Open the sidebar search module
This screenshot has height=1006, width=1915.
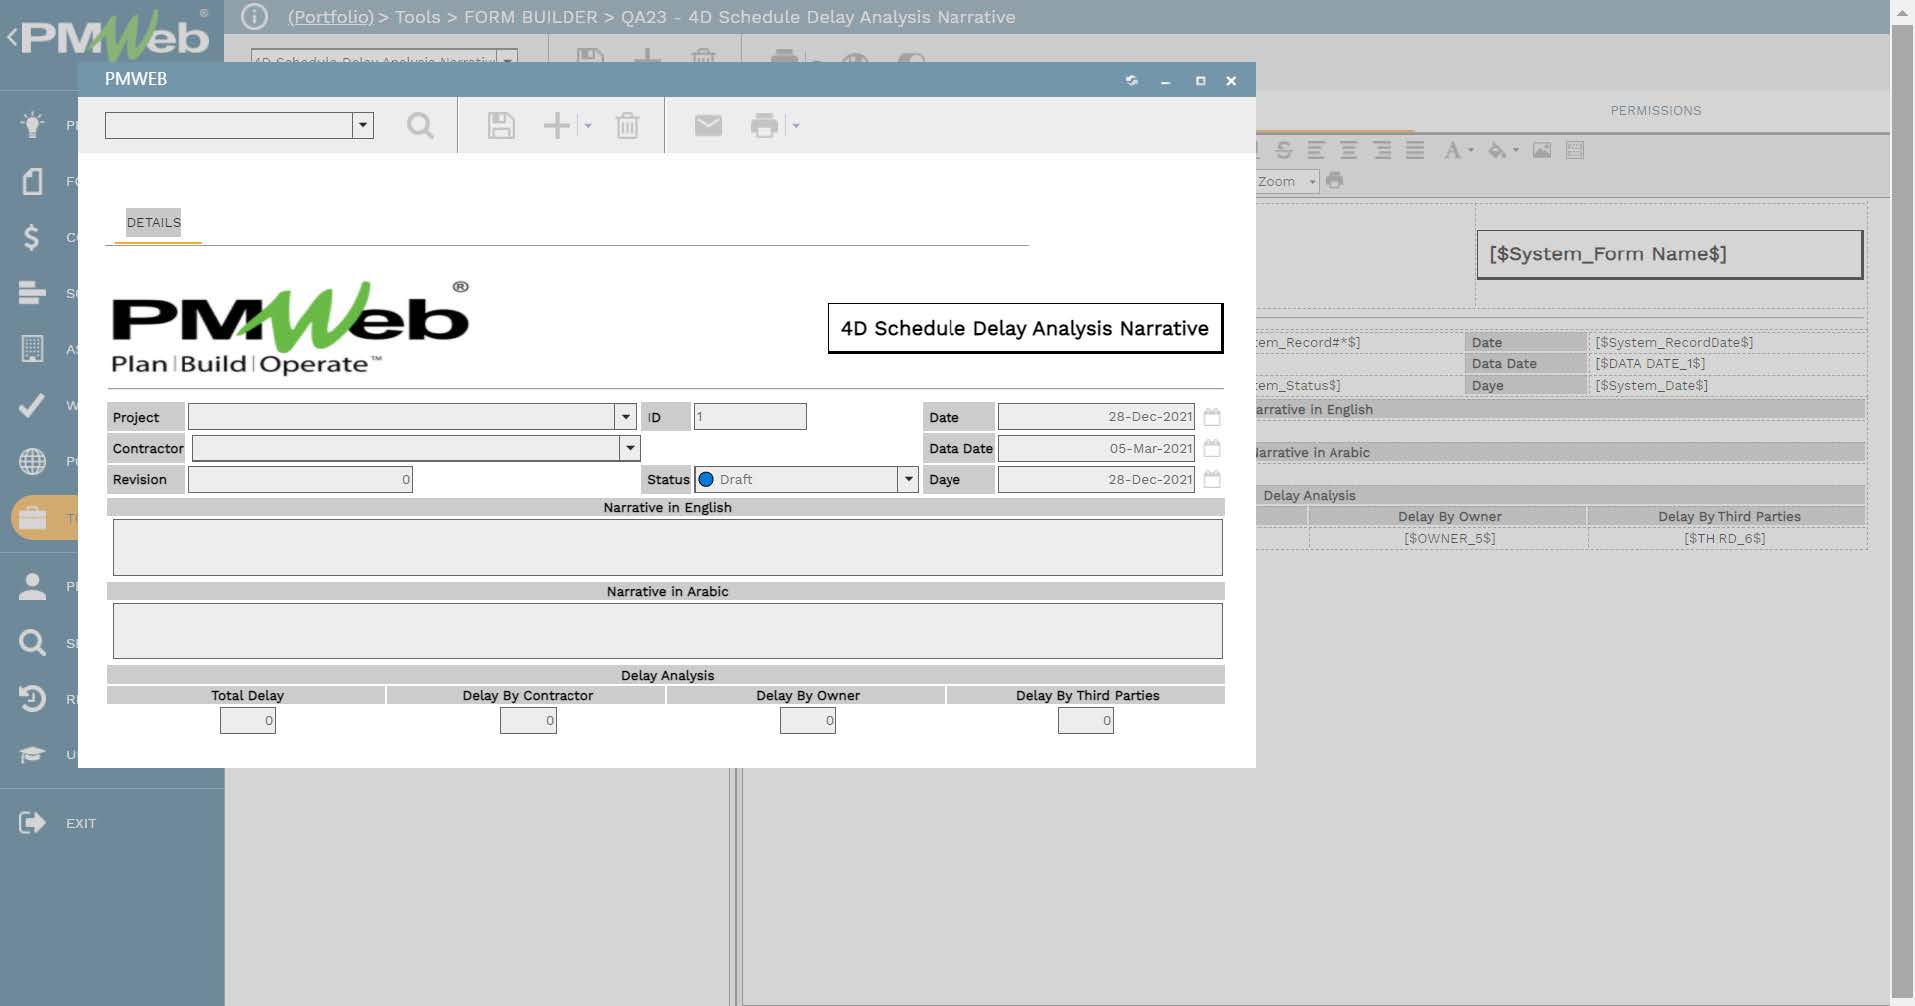point(32,642)
